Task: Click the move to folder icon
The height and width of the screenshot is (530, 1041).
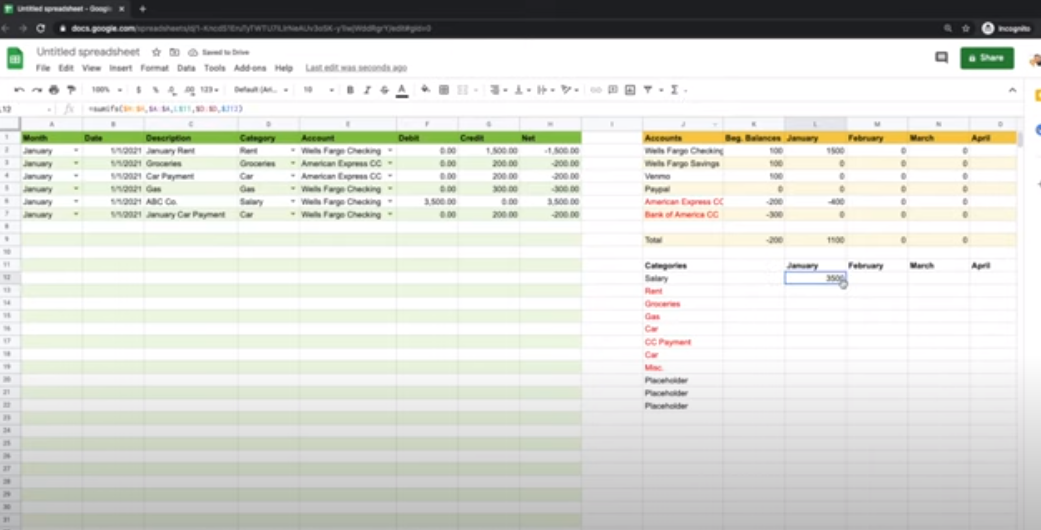Action: point(174,52)
